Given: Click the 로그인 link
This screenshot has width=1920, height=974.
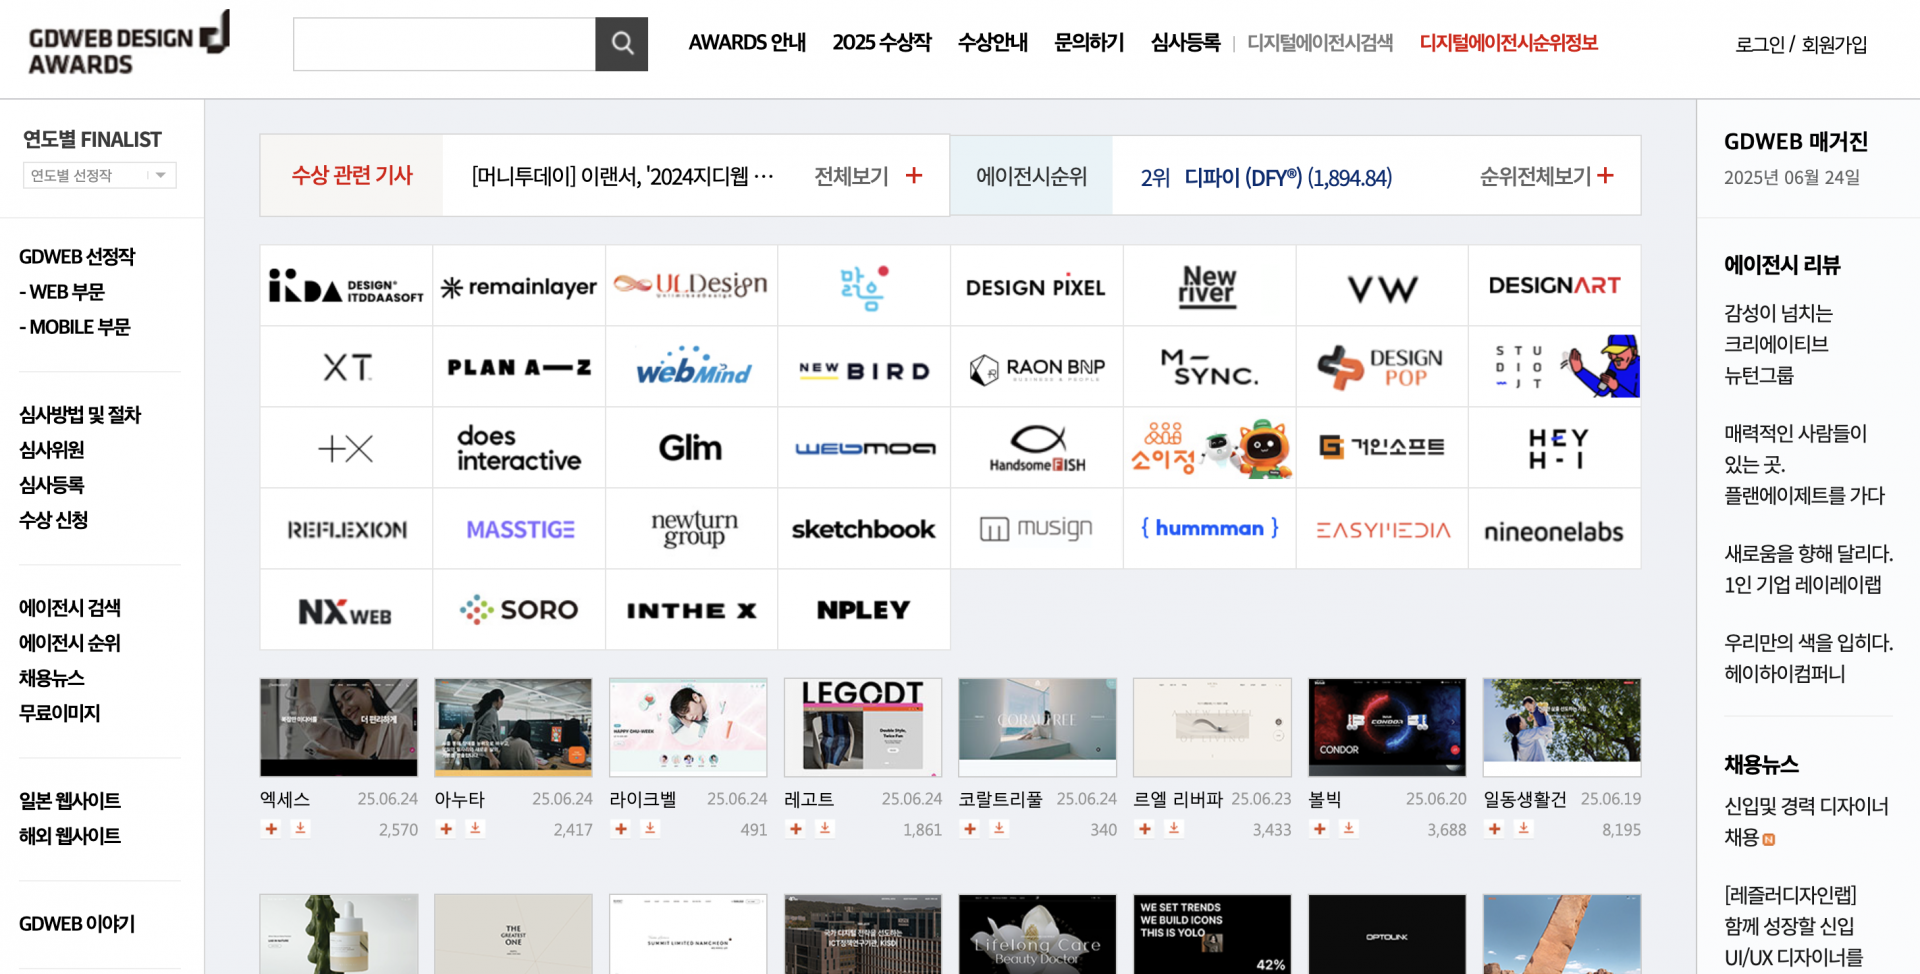Looking at the screenshot, I should click(1760, 45).
